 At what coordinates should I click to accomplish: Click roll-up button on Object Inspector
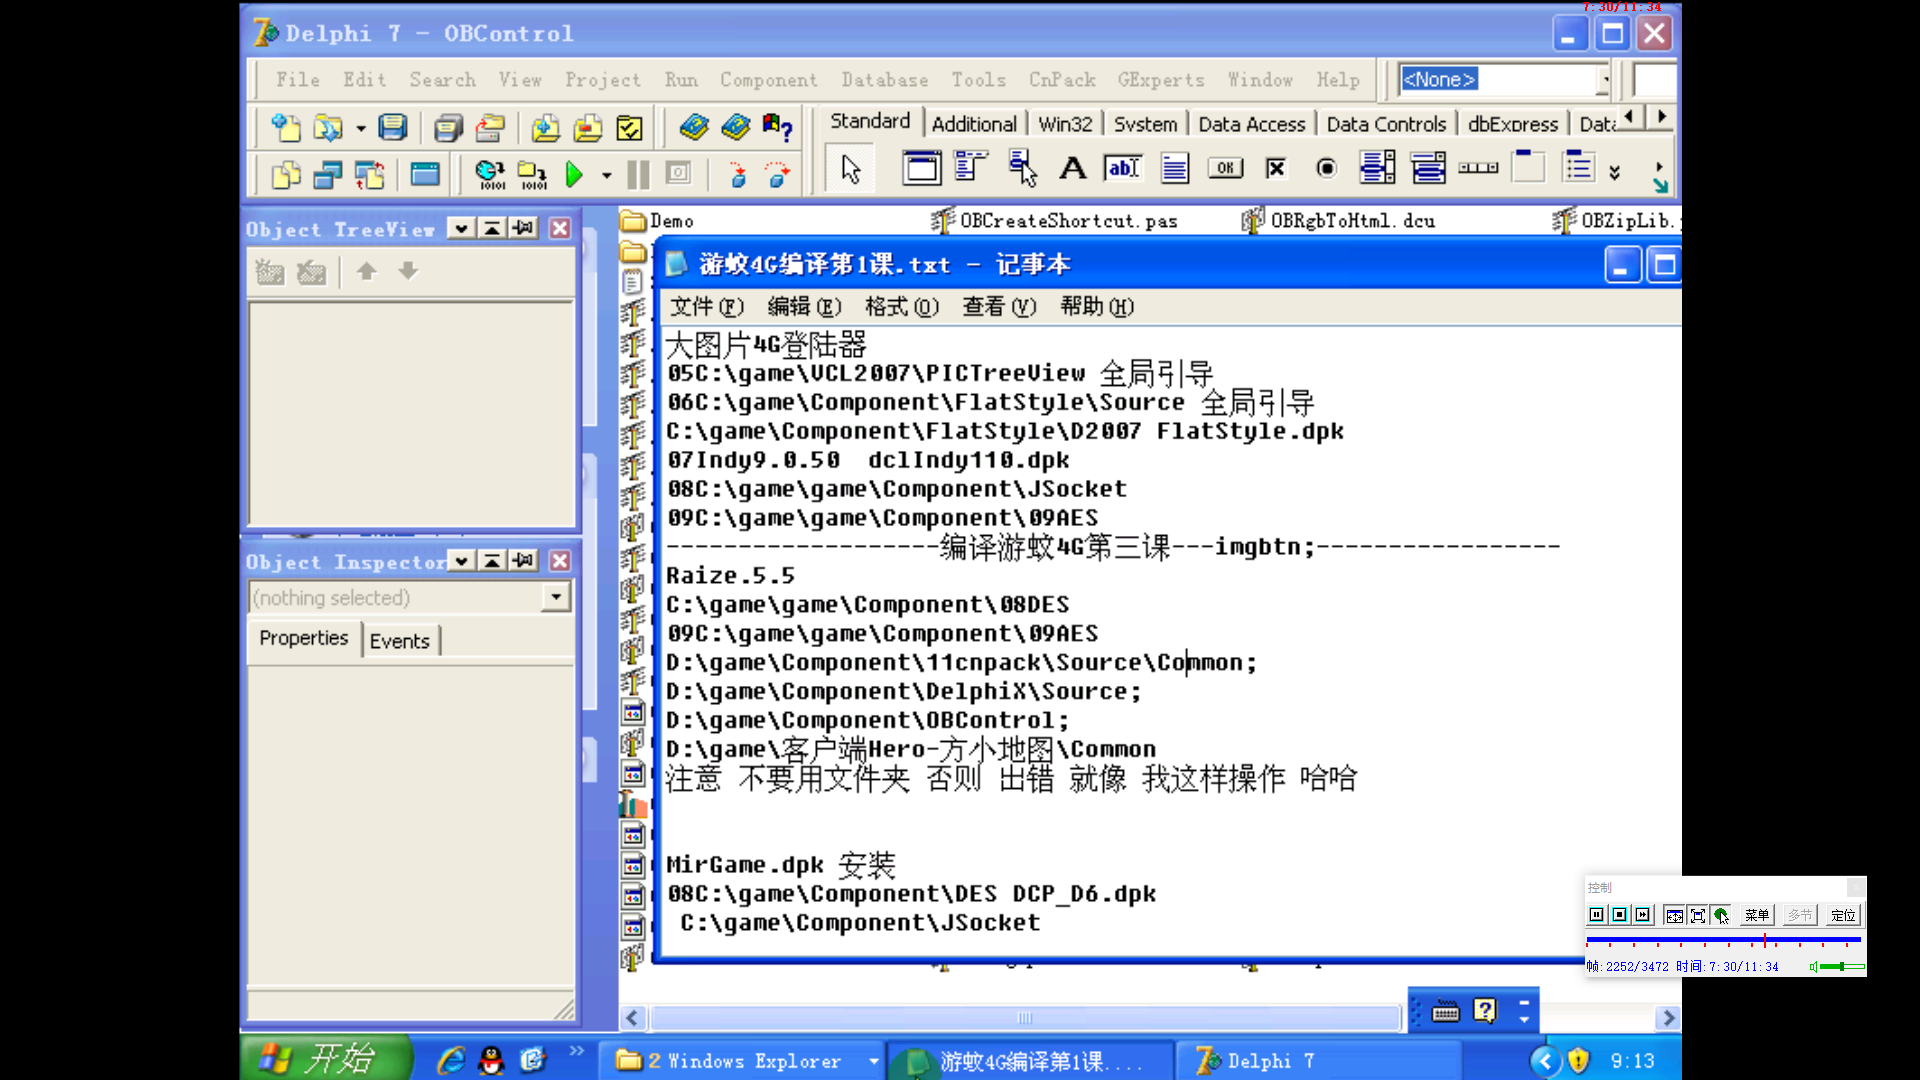492,561
